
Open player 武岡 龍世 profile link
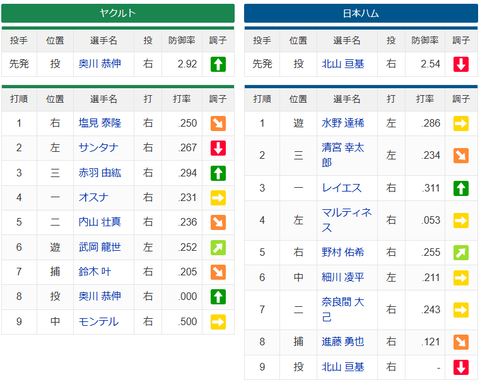point(100,247)
